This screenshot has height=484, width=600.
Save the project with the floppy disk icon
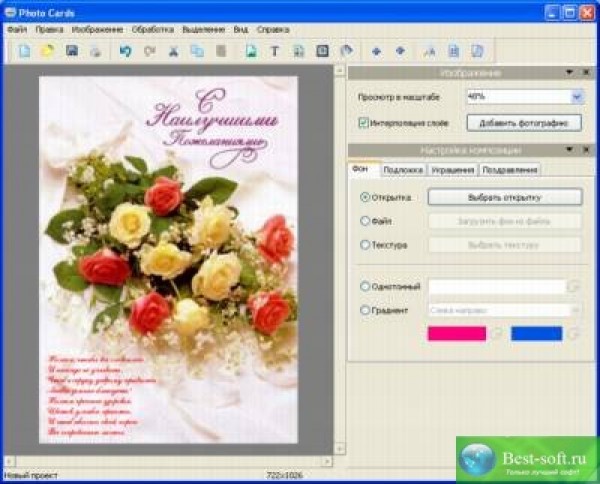coord(72,51)
